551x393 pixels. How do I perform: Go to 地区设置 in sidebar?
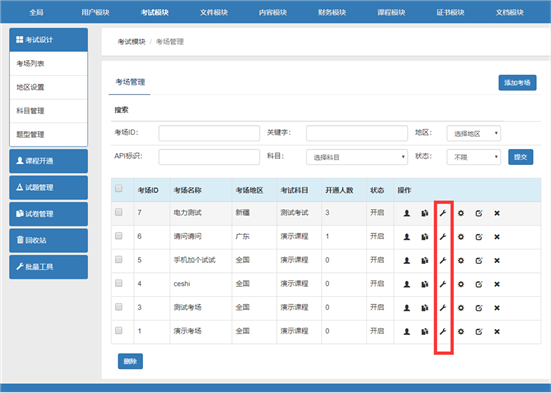pos(48,87)
